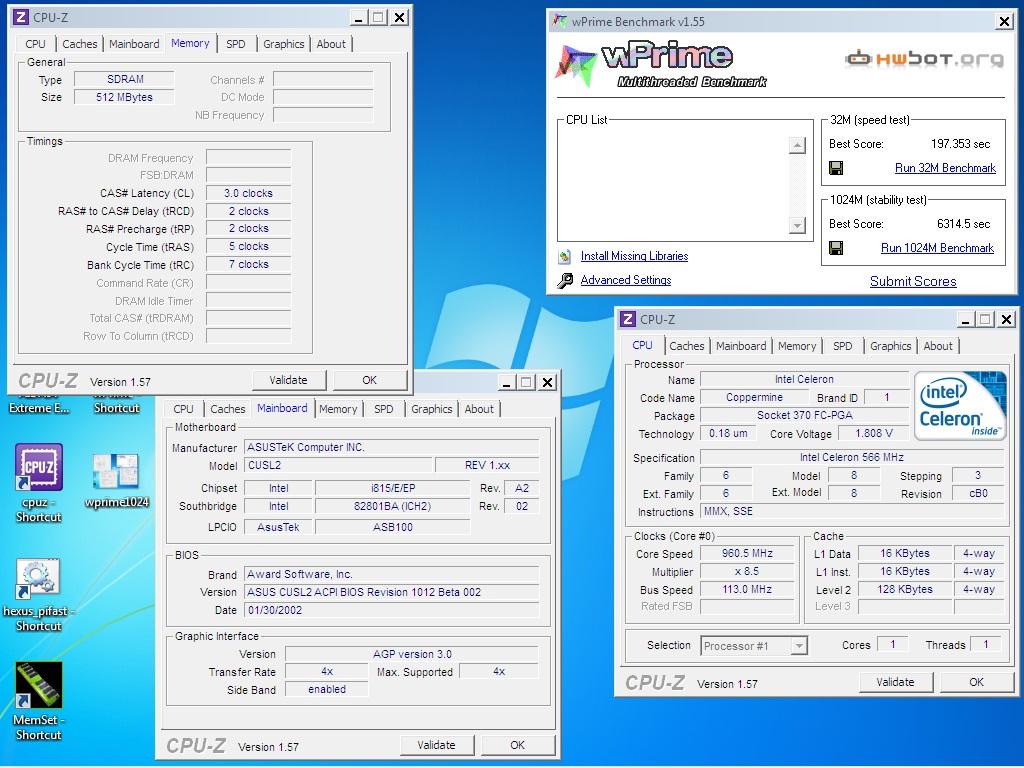Click the 6314.5 sec best score

[x=963, y=224]
